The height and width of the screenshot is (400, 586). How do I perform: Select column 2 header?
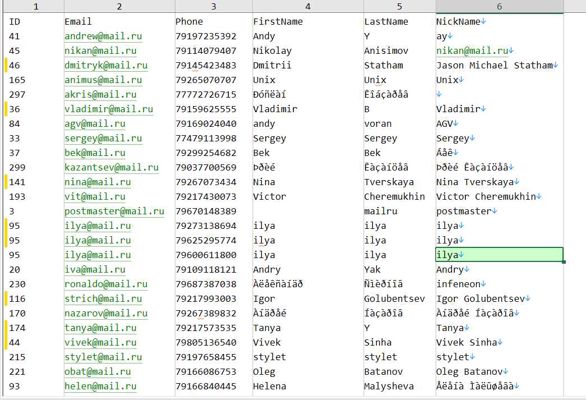(x=120, y=6)
